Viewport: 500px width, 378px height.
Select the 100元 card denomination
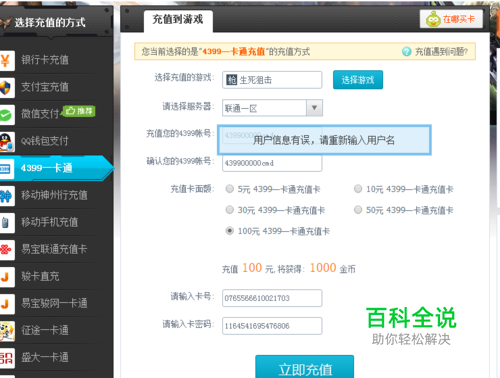pos(230,231)
